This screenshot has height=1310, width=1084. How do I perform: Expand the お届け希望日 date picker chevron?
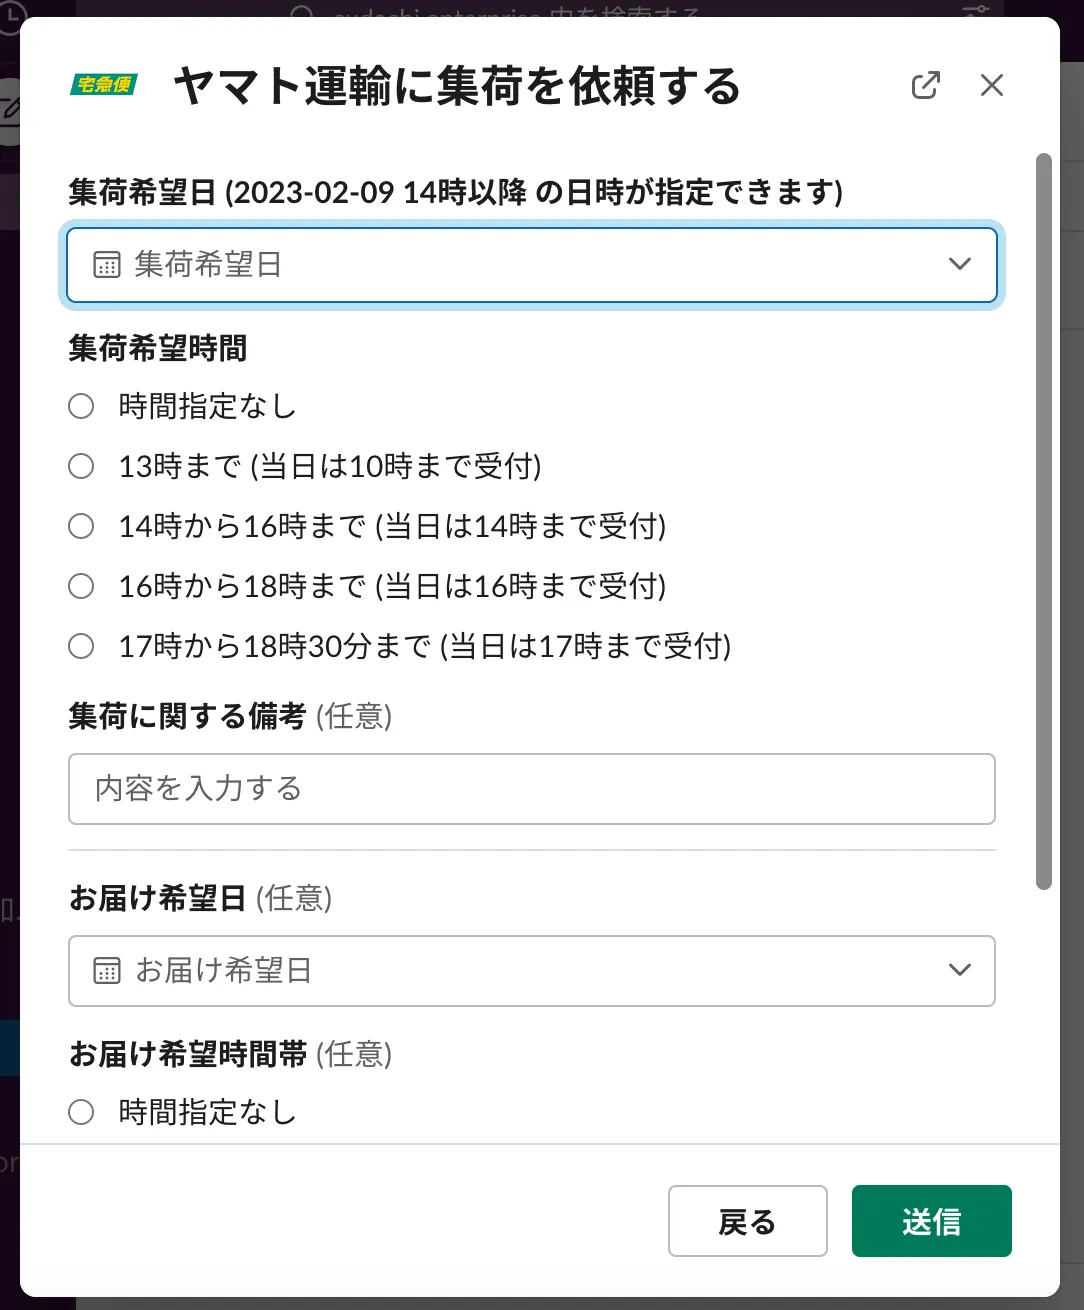959,971
